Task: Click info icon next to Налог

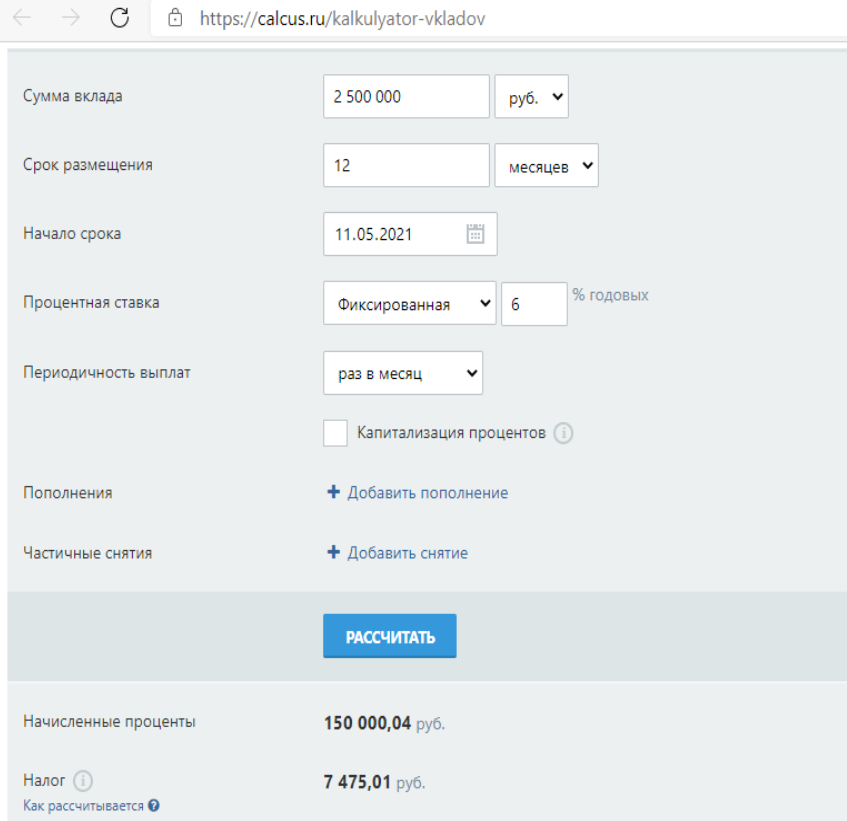Action: (x=83, y=780)
